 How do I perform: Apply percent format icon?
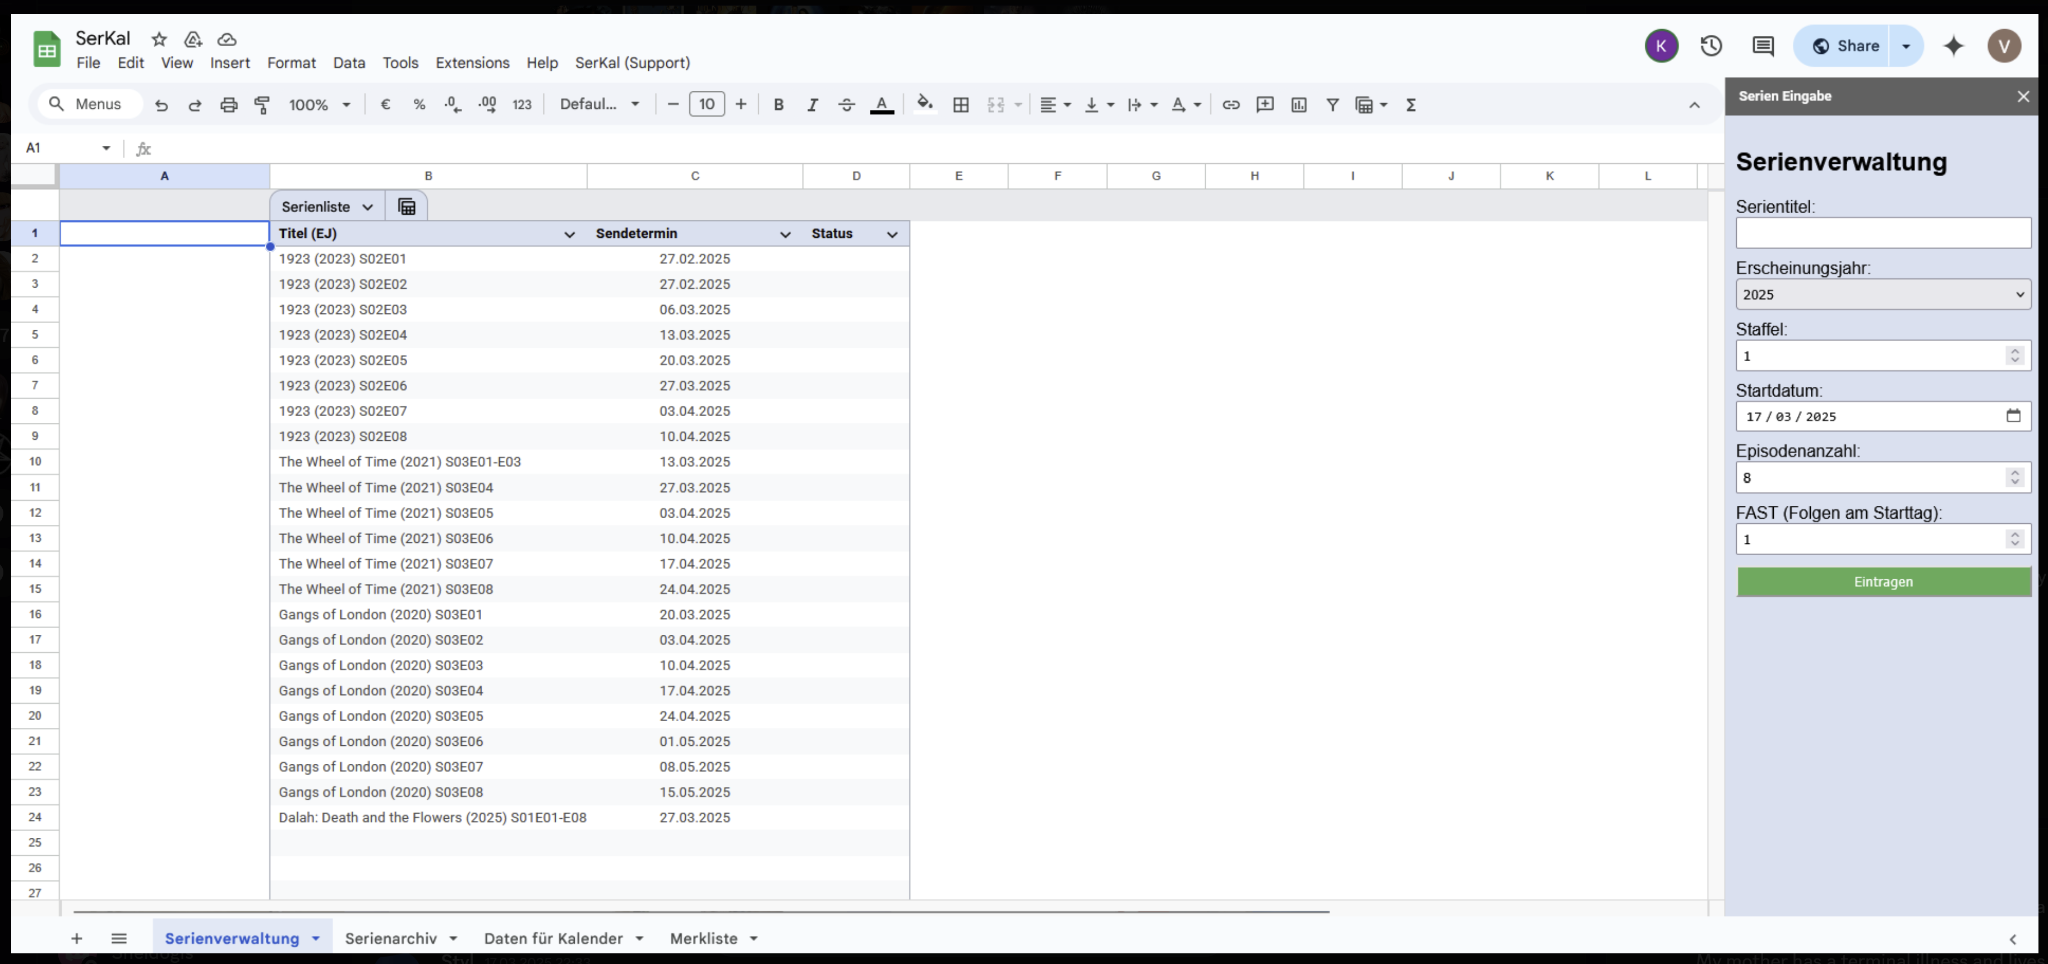[x=419, y=105]
